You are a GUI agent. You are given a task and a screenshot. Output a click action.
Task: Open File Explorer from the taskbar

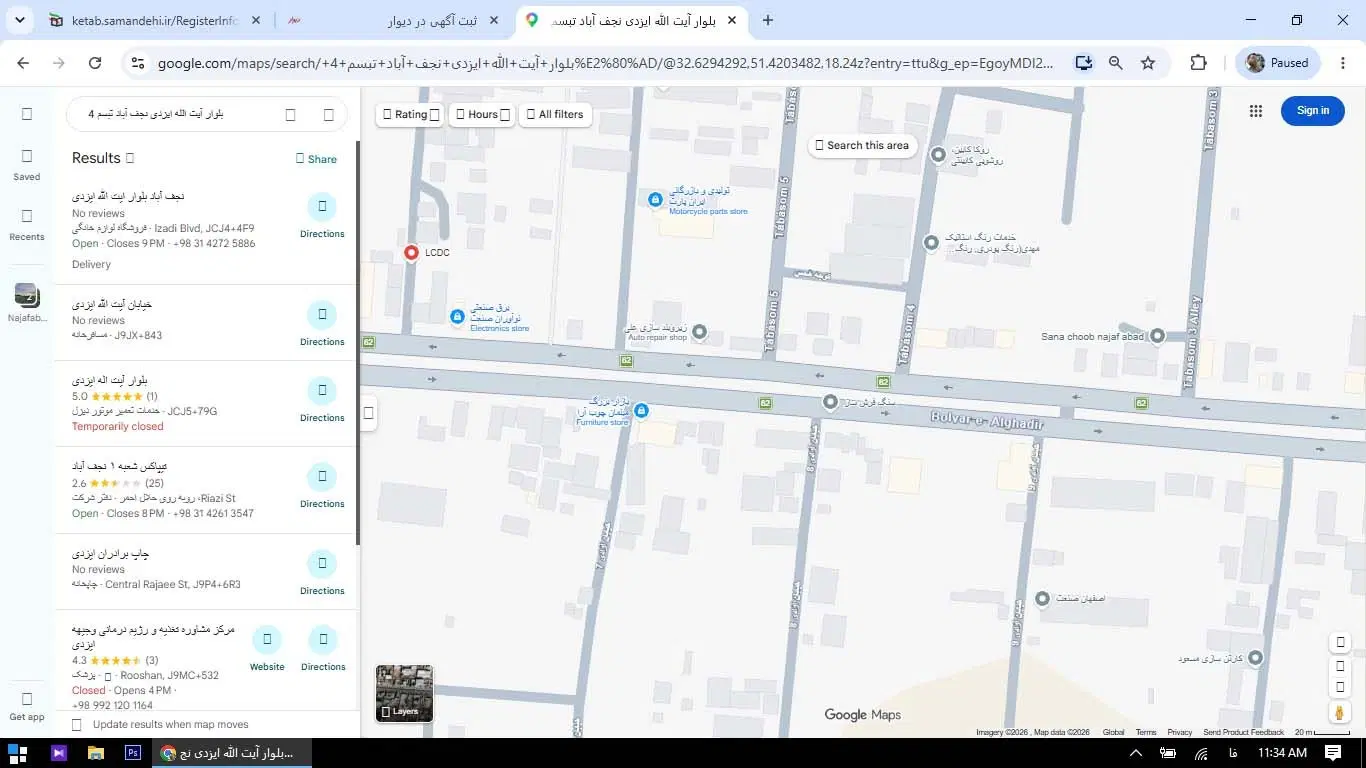[95, 753]
